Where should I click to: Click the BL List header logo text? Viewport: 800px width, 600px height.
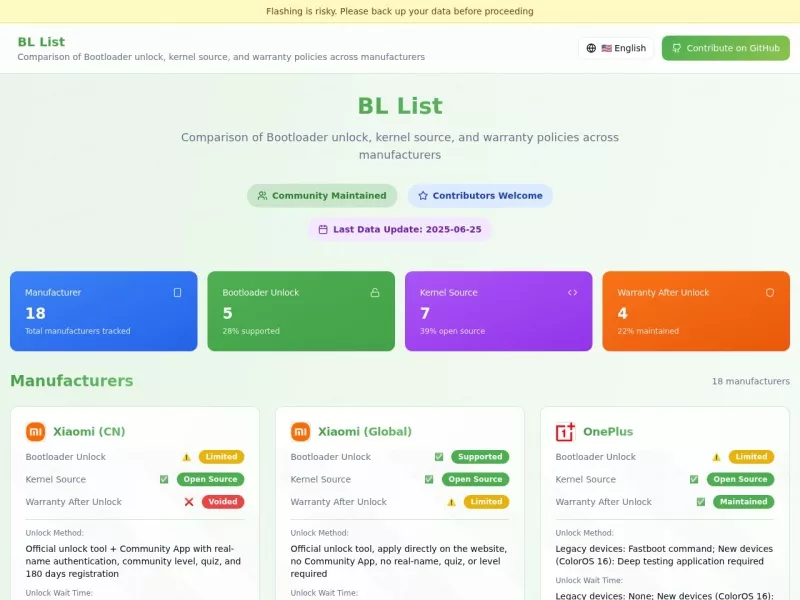pyautogui.click(x=41, y=42)
